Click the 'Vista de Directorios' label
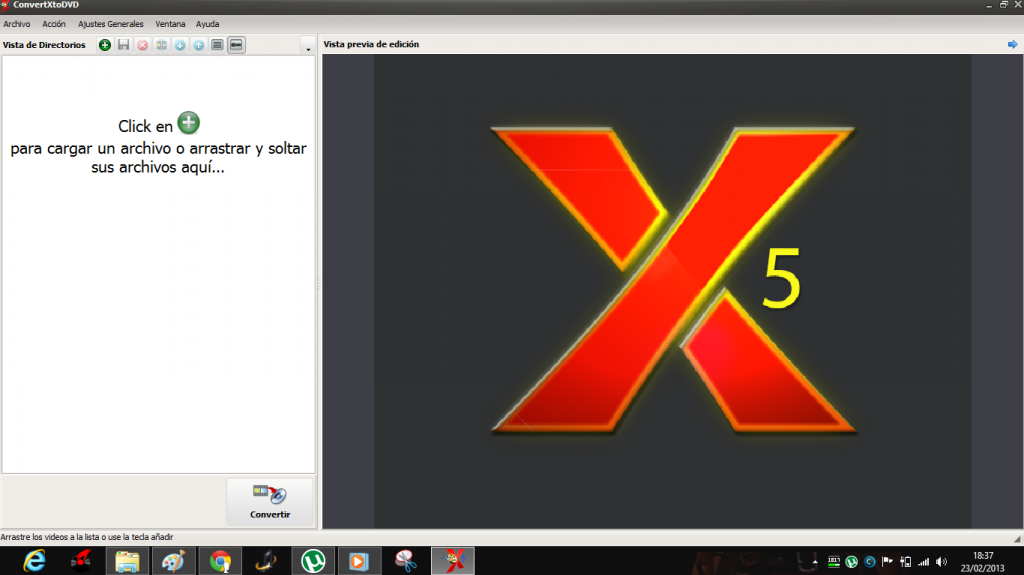The image size is (1024, 575). pos(44,45)
